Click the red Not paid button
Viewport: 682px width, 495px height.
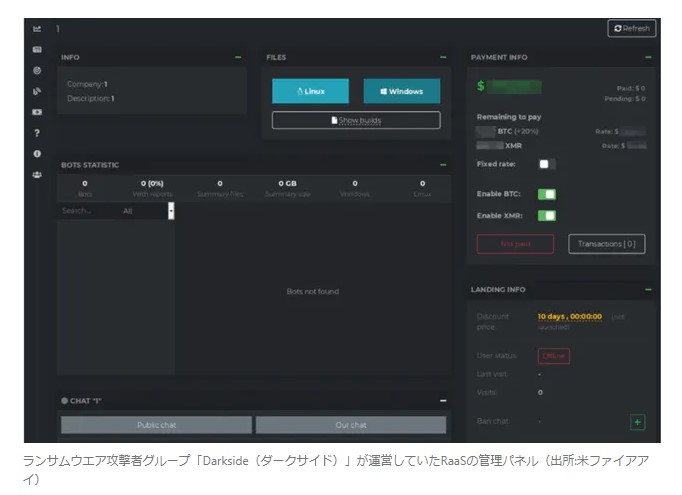point(515,244)
